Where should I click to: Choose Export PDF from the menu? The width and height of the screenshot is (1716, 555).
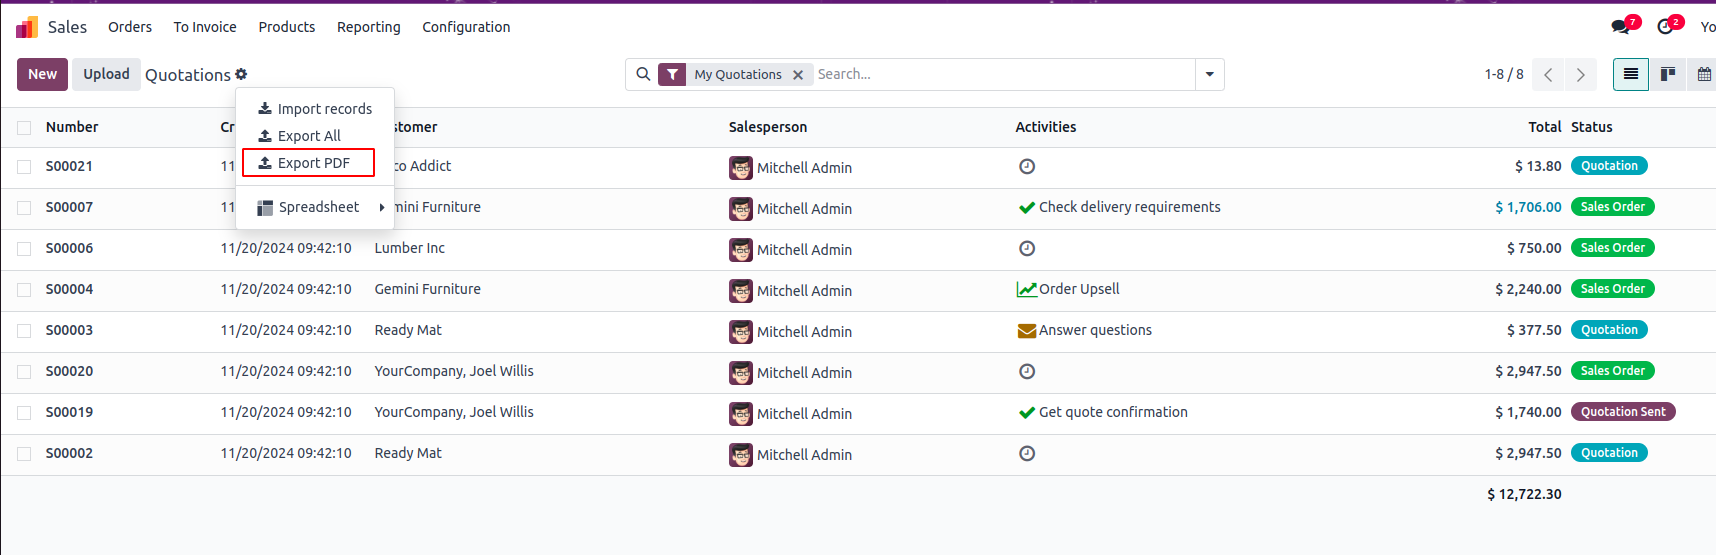point(309,163)
